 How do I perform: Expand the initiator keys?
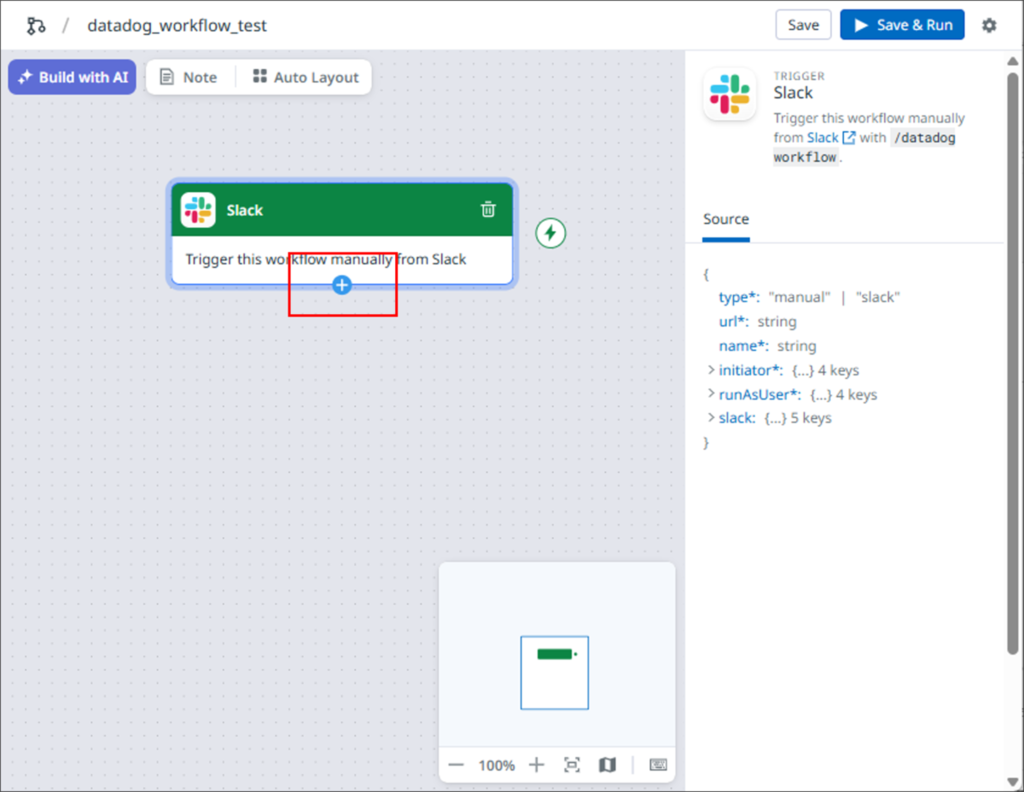click(711, 370)
